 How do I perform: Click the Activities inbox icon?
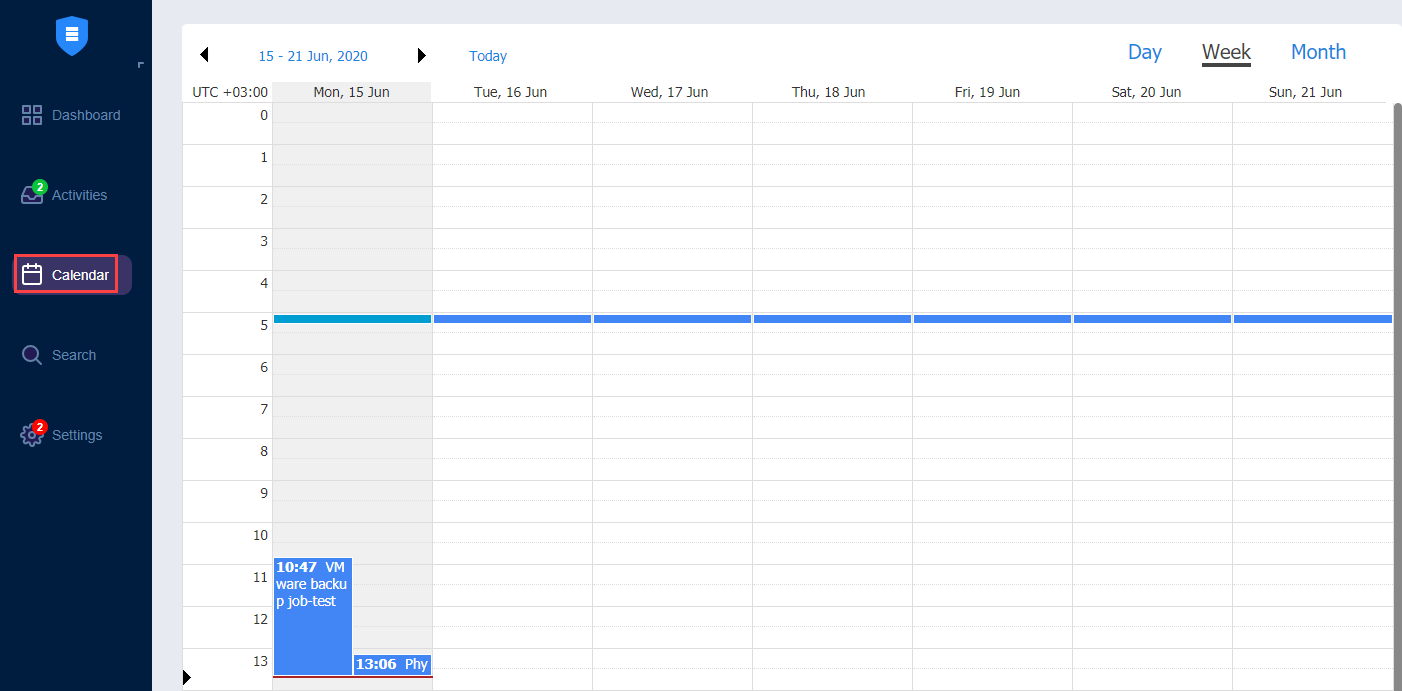click(x=32, y=195)
